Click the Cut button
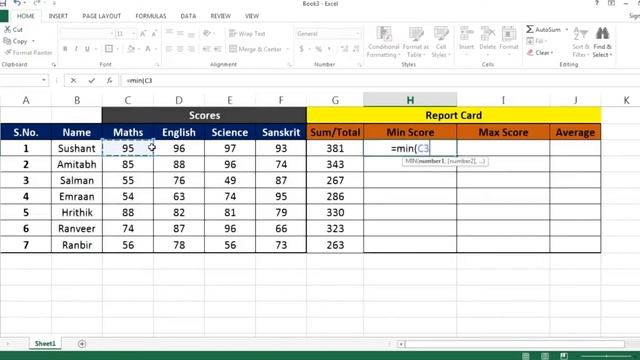 13,29
